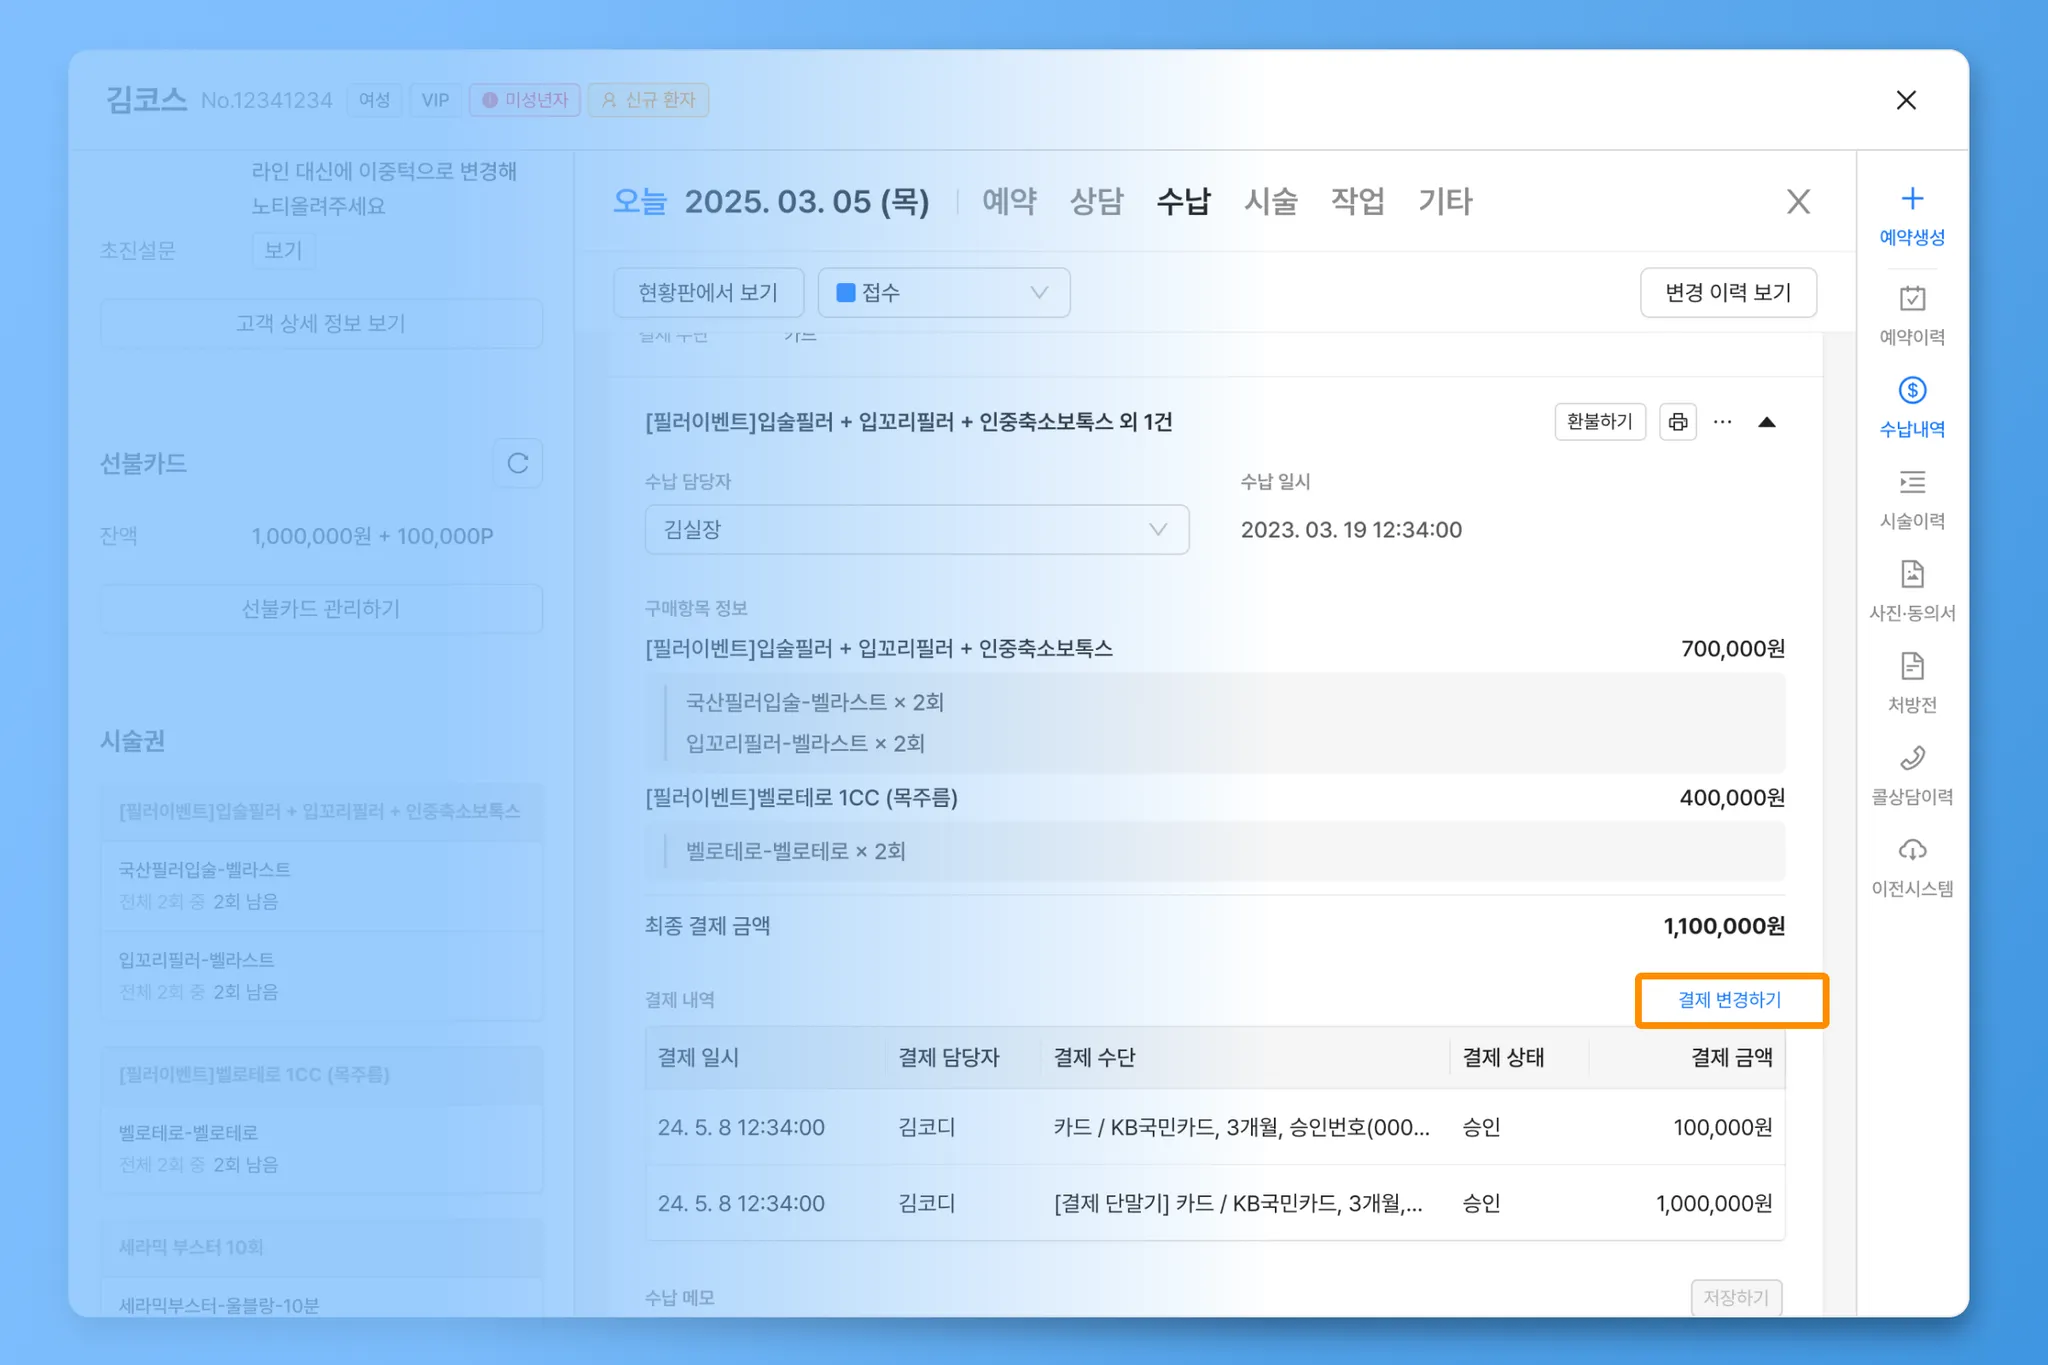The height and width of the screenshot is (1365, 2048).
Task: Expand the 김실장 수납 담당자 dropdown
Action: click(x=916, y=530)
